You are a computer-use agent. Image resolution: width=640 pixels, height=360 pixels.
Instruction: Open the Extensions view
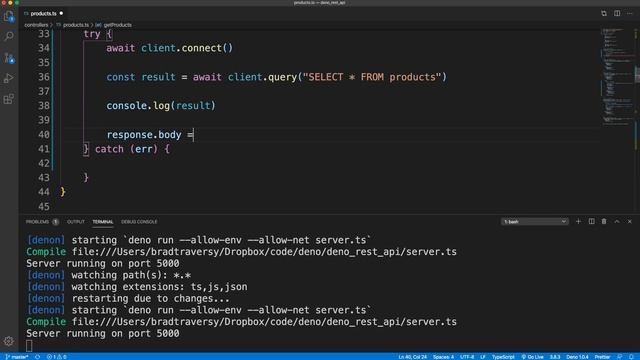click(9, 99)
